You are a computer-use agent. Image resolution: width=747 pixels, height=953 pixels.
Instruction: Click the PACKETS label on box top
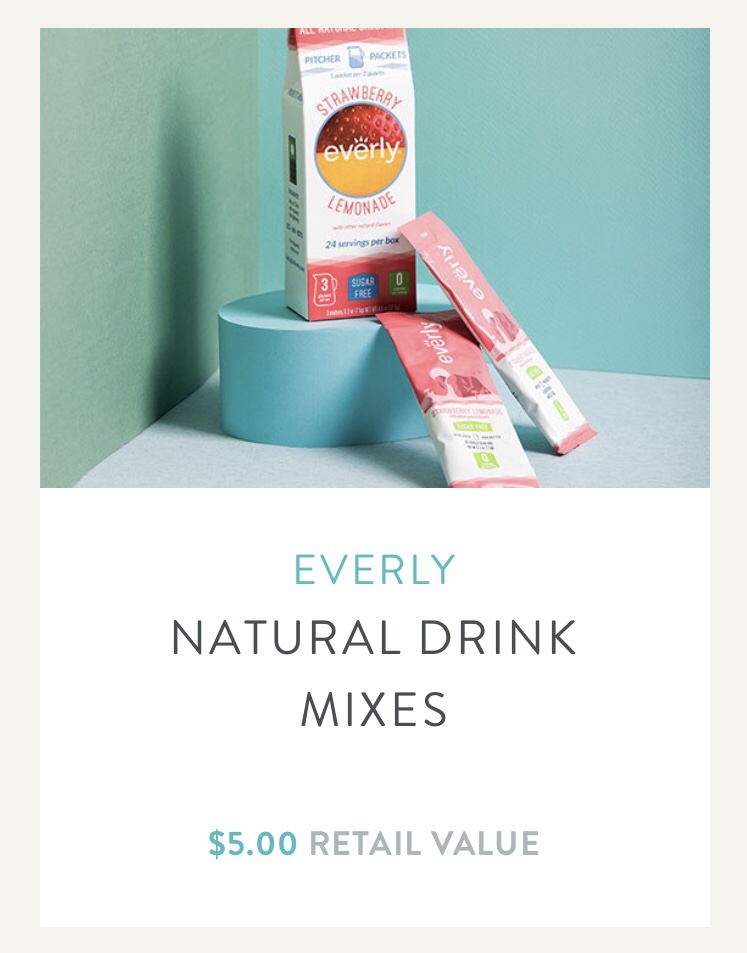(388, 55)
